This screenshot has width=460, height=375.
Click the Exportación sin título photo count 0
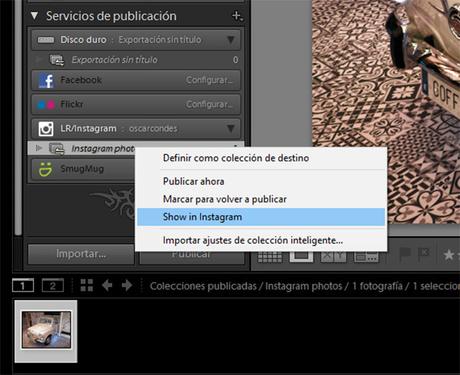[236, 60]
